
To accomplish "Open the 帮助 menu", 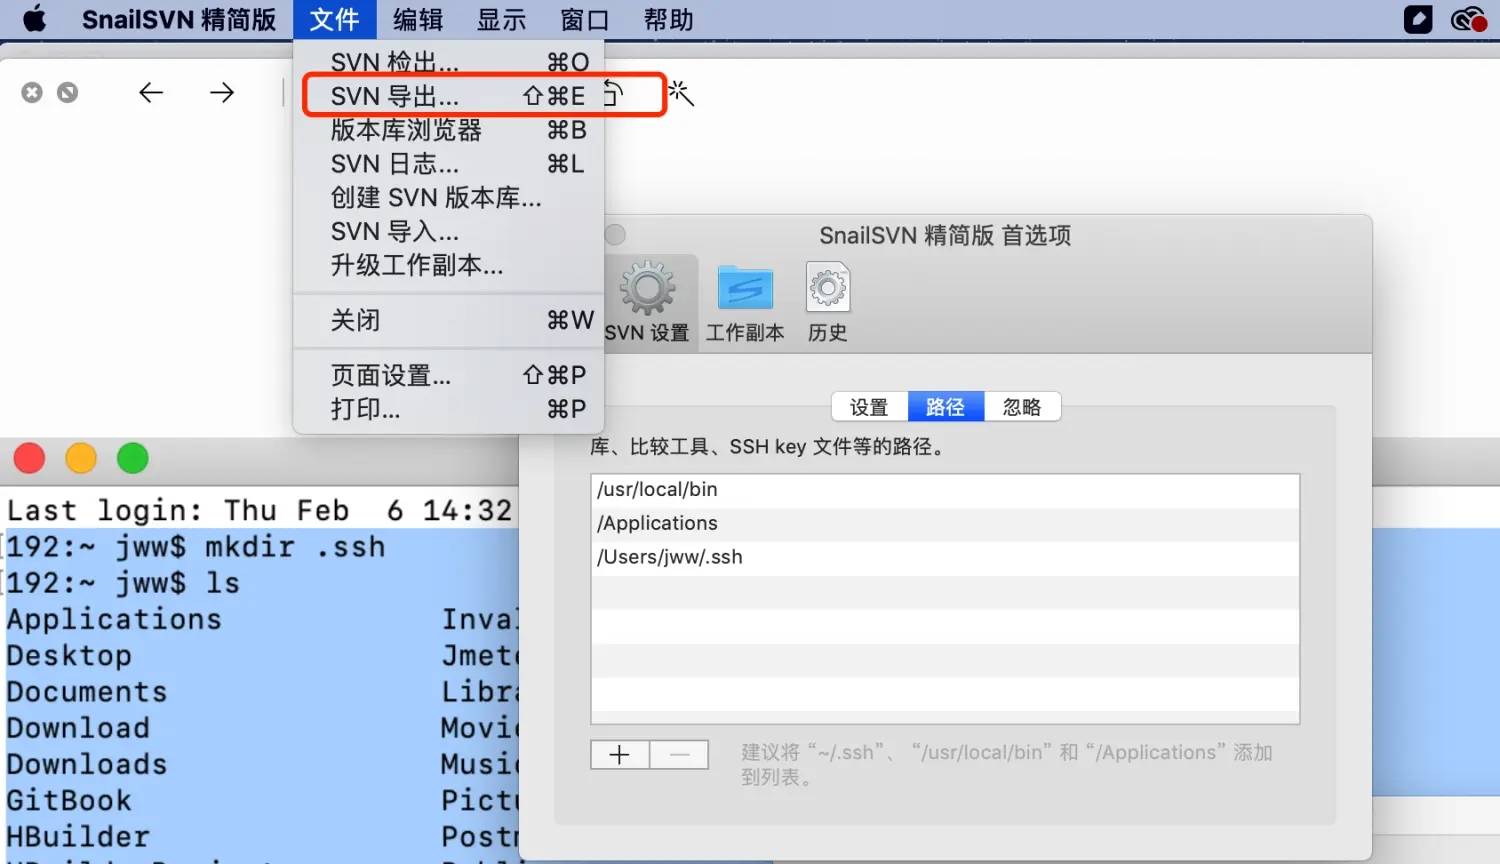I will [x=668, y=19].
